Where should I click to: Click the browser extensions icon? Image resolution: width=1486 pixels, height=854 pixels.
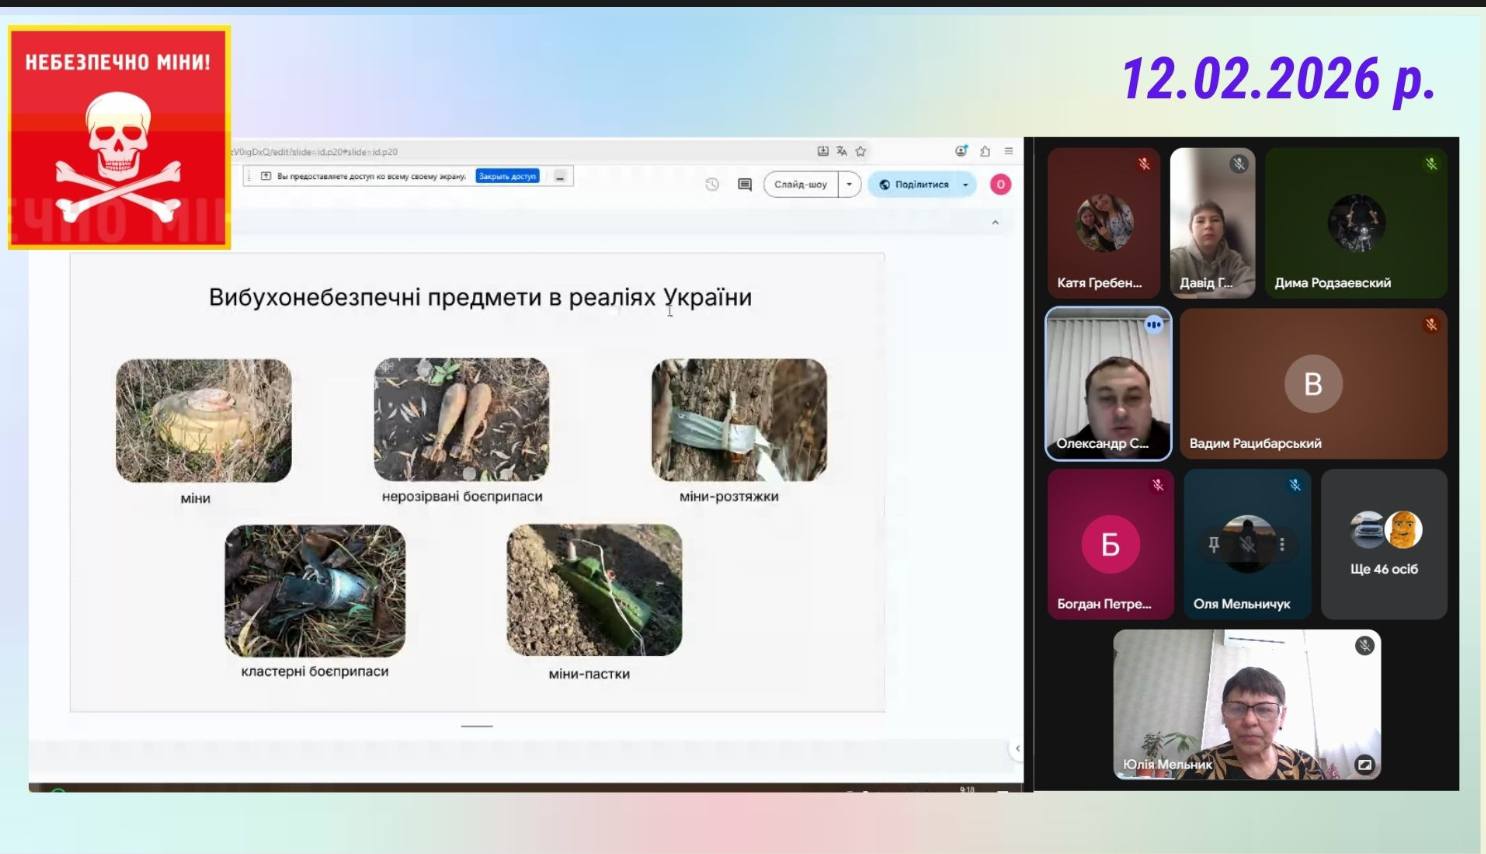click(985, 151)
